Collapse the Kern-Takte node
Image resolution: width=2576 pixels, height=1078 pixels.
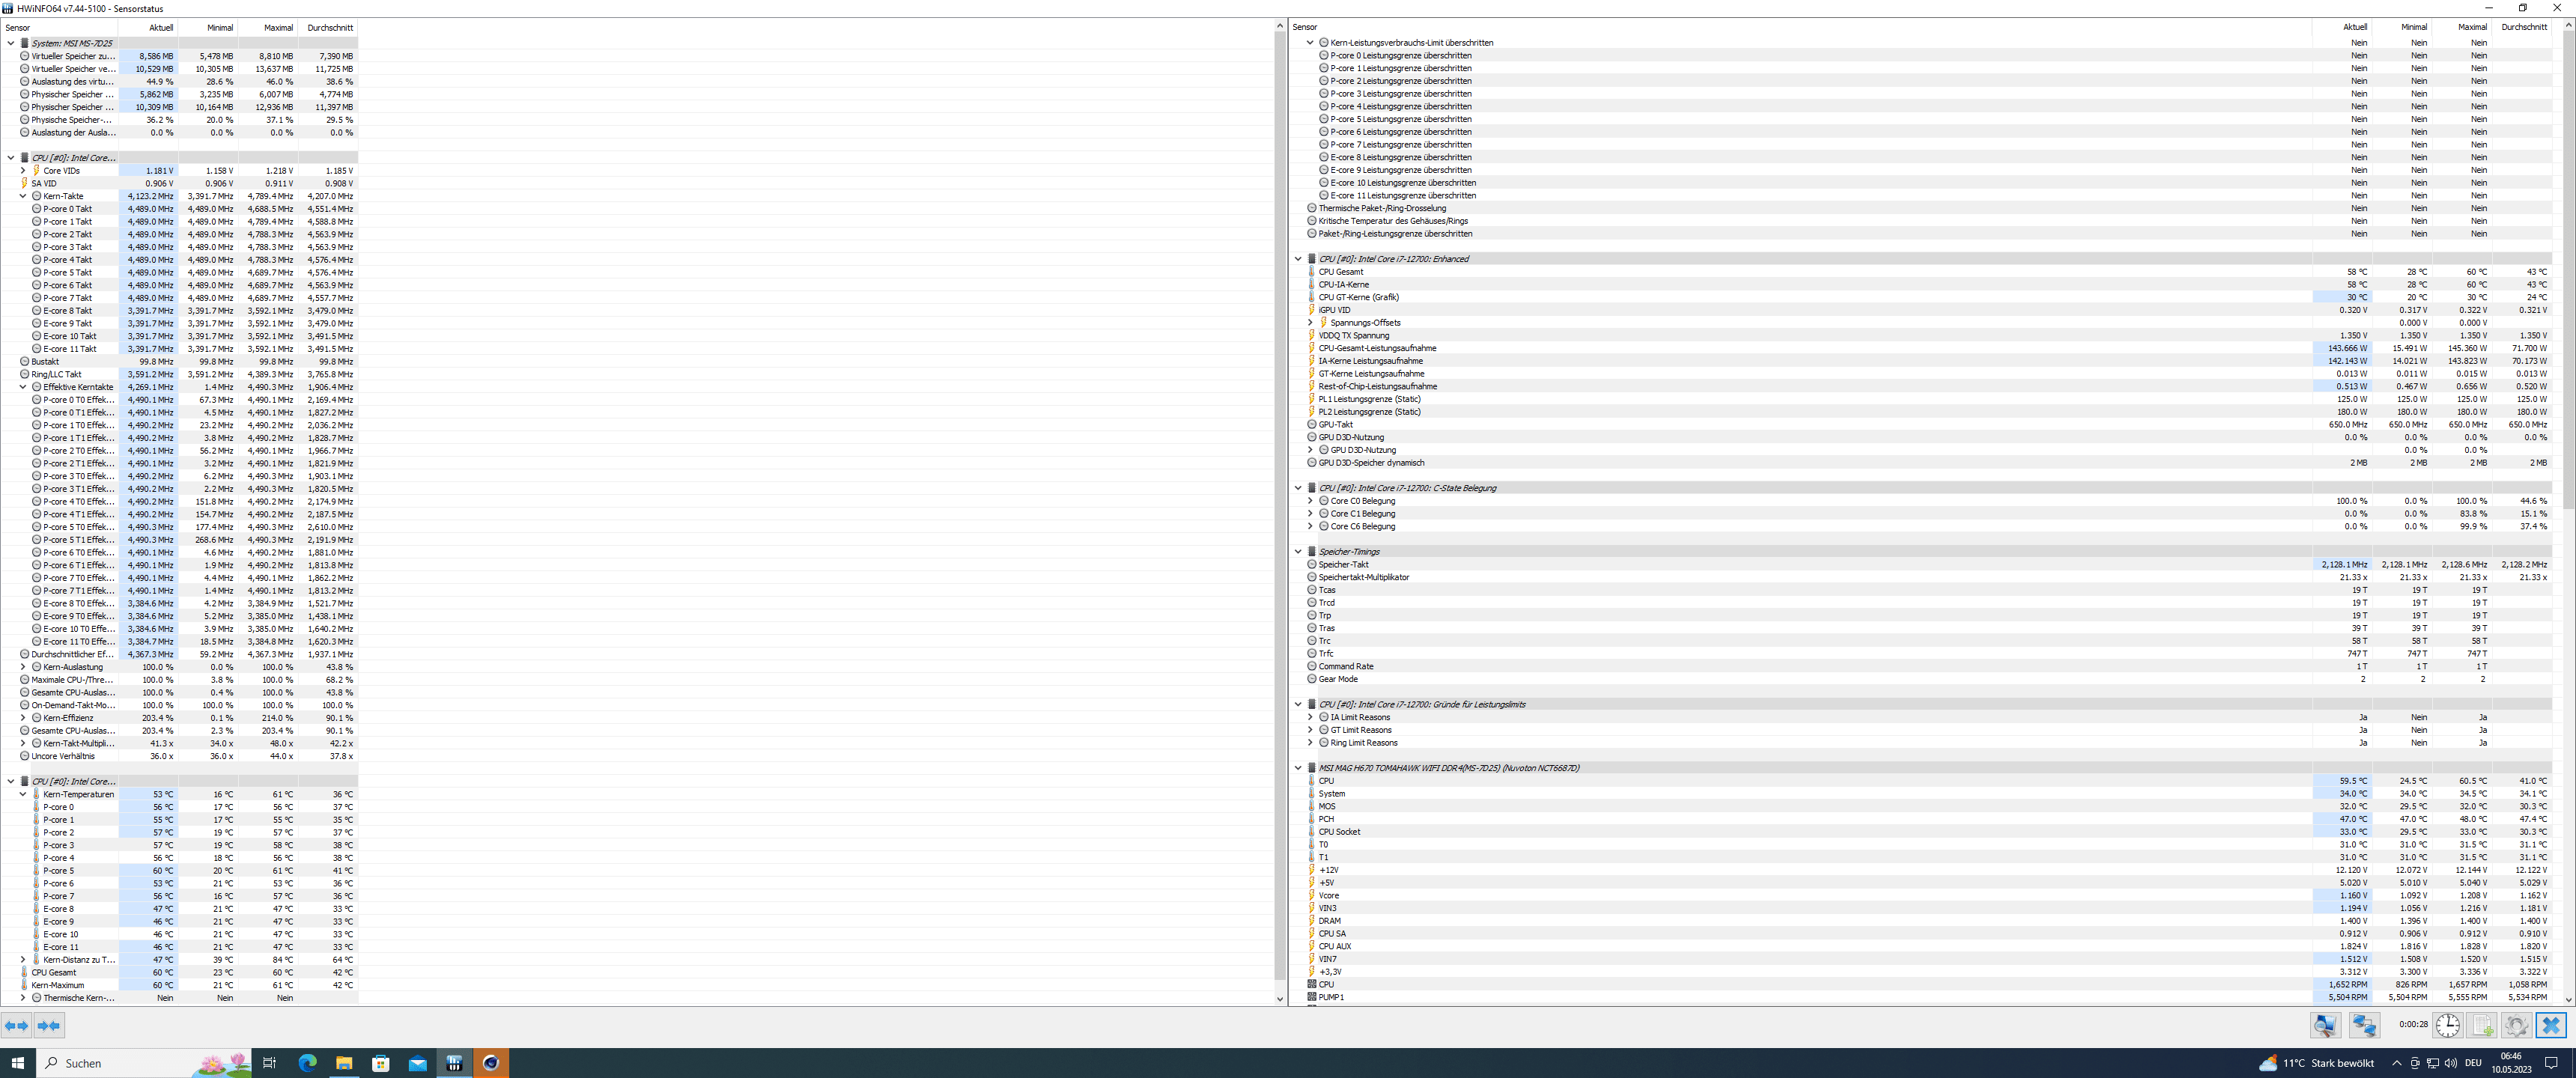click(x=23, y=196)
